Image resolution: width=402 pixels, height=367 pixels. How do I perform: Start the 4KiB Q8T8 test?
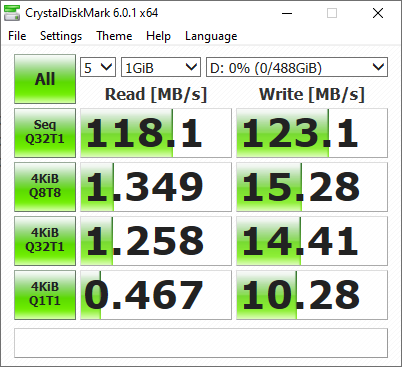45,187
